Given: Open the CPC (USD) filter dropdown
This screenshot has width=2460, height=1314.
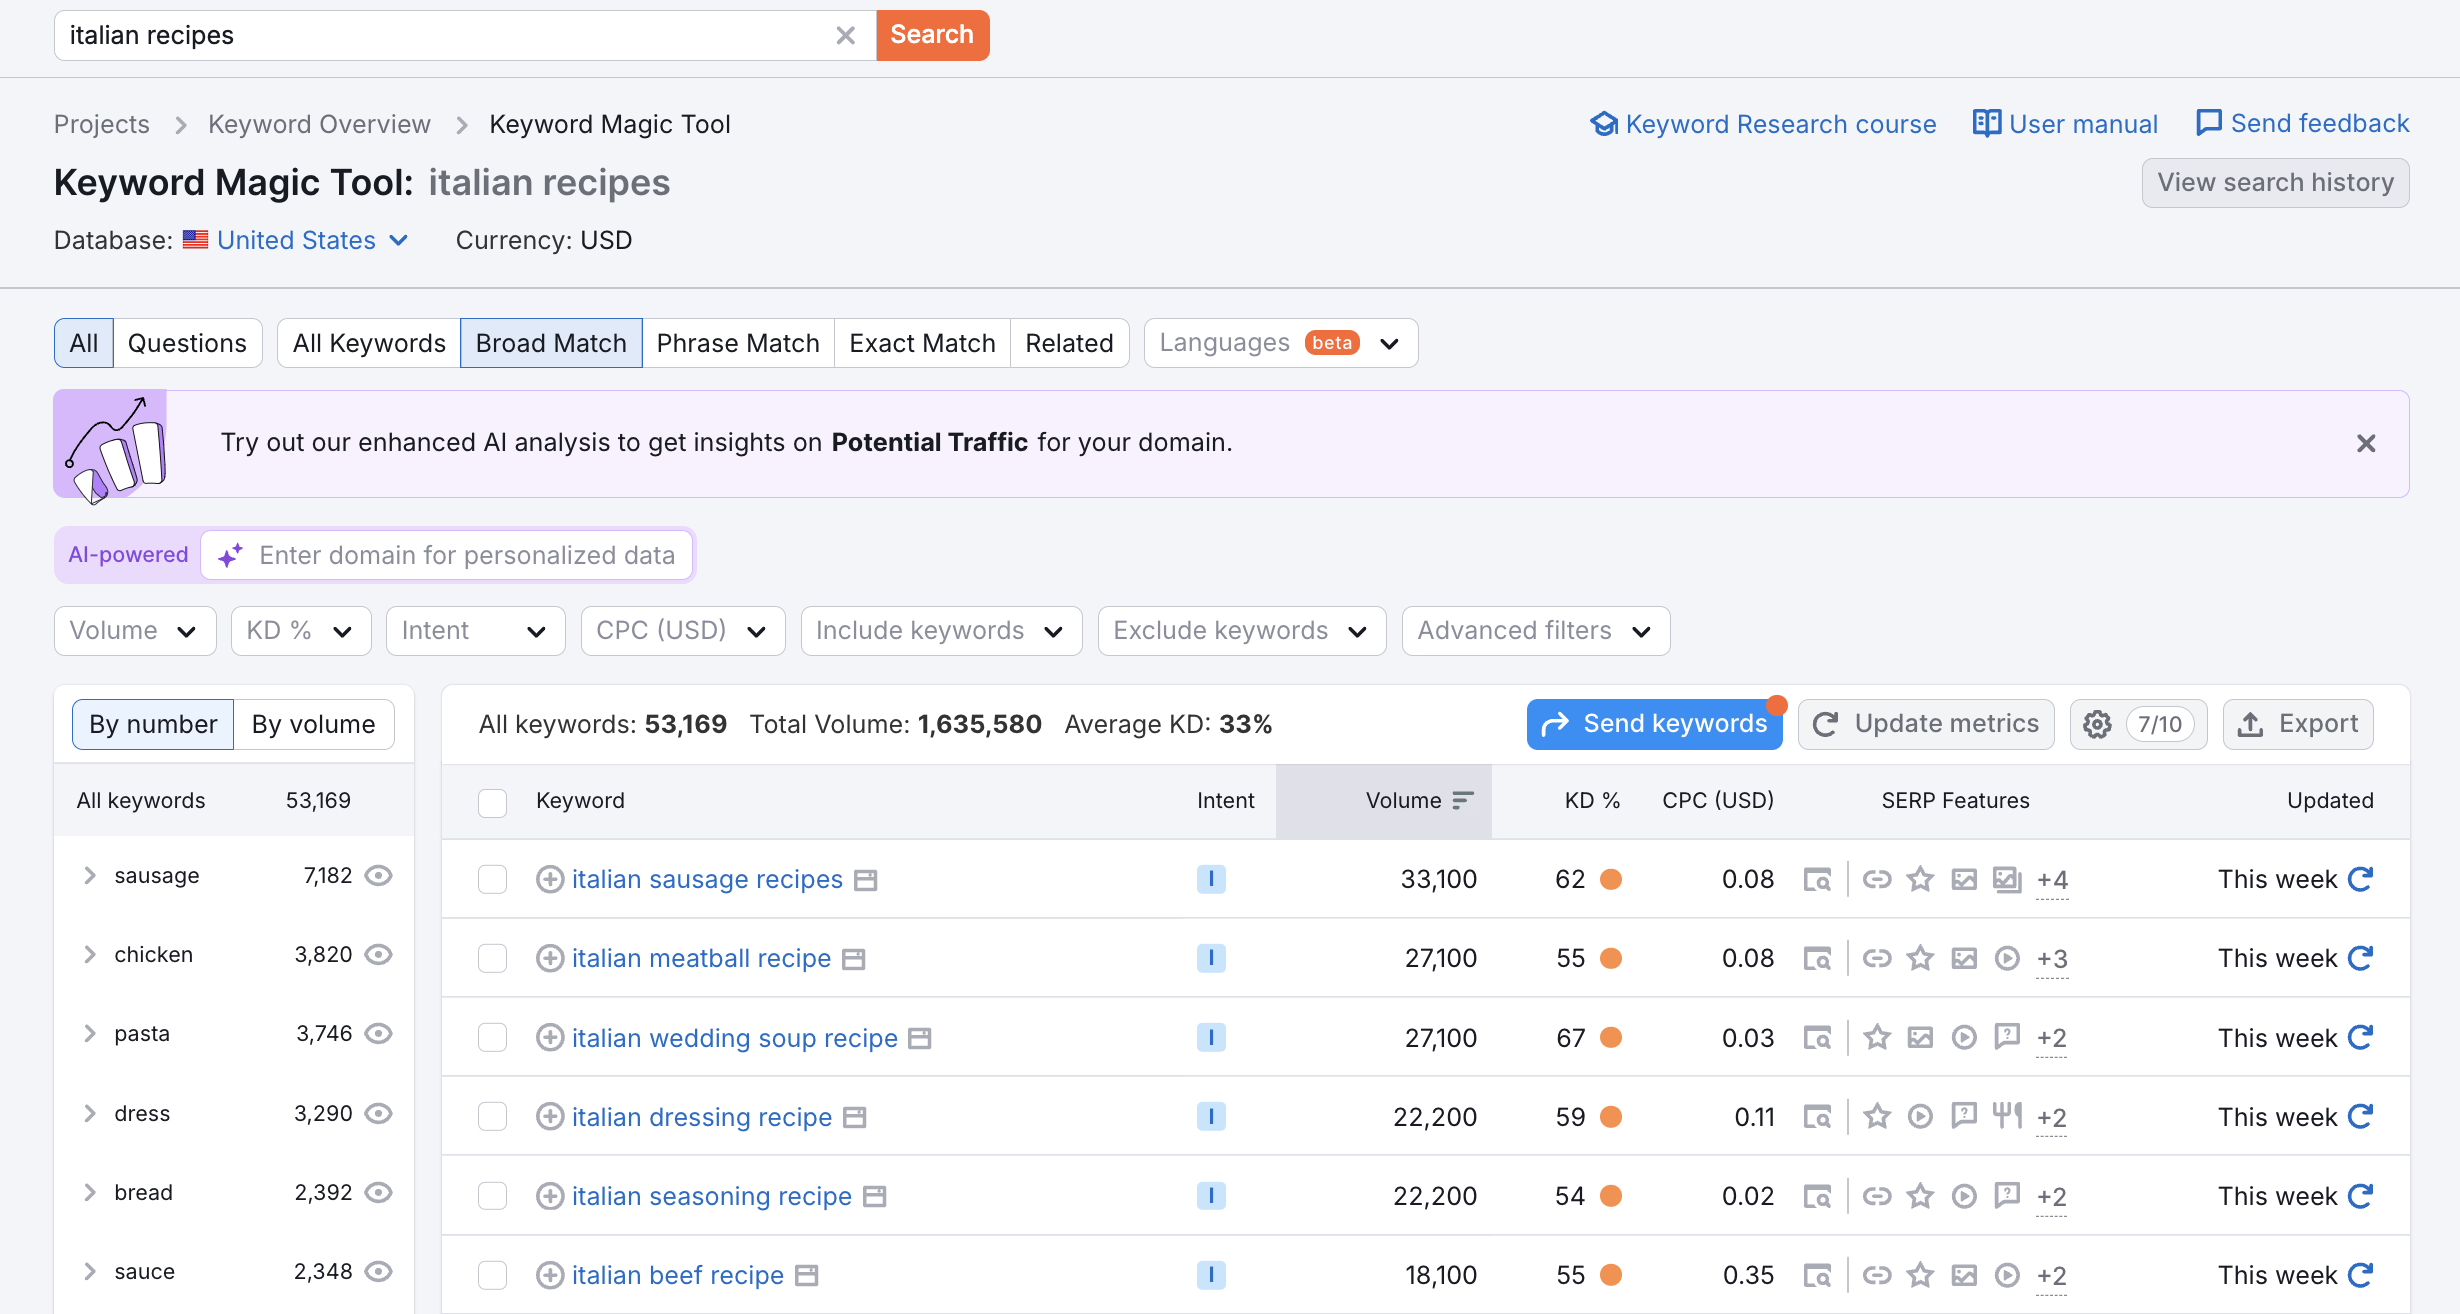Looking at the screenshot, I should tap(683, 631).
